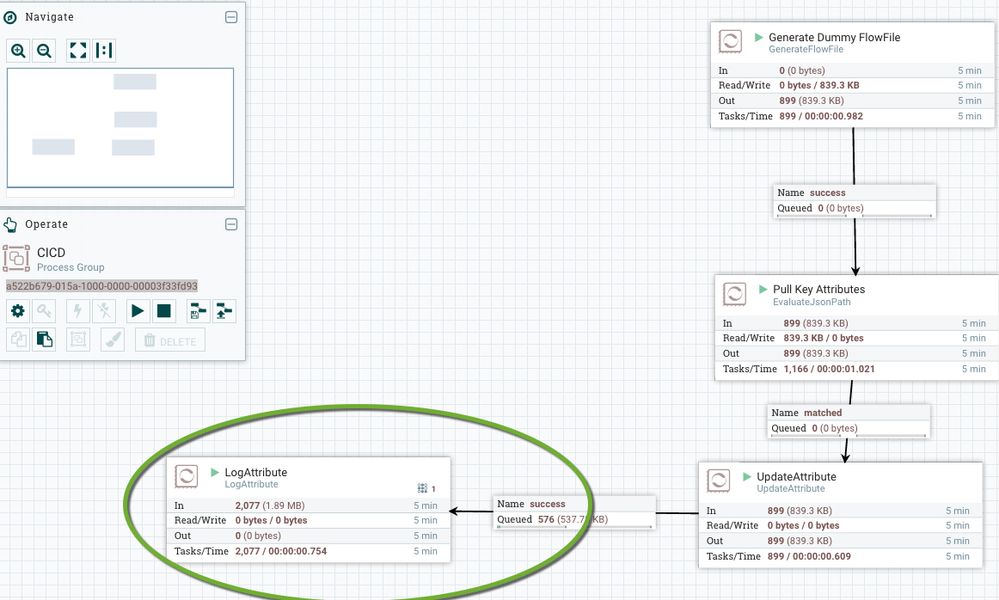The height and width of the screenshot is (600, 999).
Task: Click the CICD process group icon
Action: pos(17,259)
